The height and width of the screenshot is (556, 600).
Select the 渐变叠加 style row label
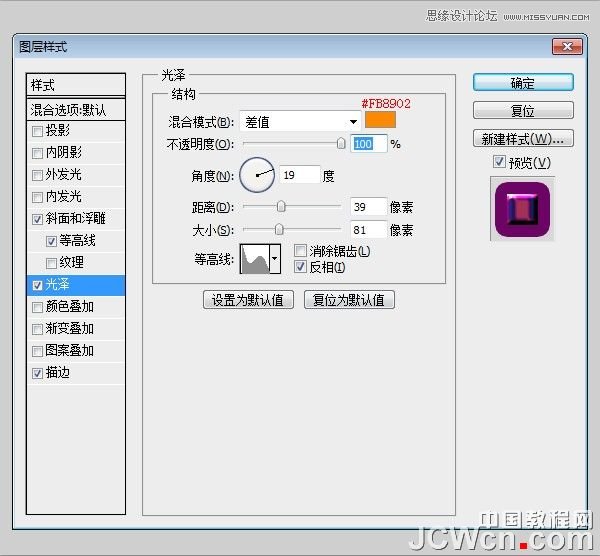coord(69,328)
